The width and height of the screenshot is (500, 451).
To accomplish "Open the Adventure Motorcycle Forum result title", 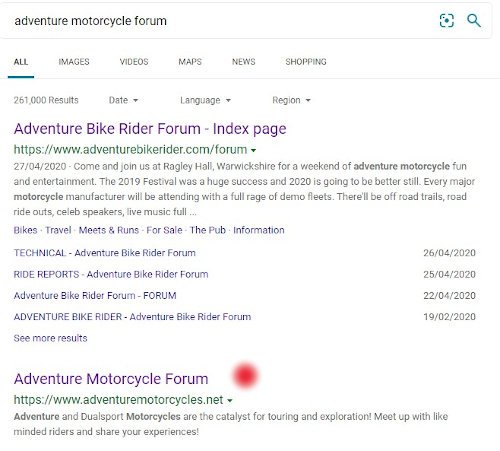I will [111, 379].
